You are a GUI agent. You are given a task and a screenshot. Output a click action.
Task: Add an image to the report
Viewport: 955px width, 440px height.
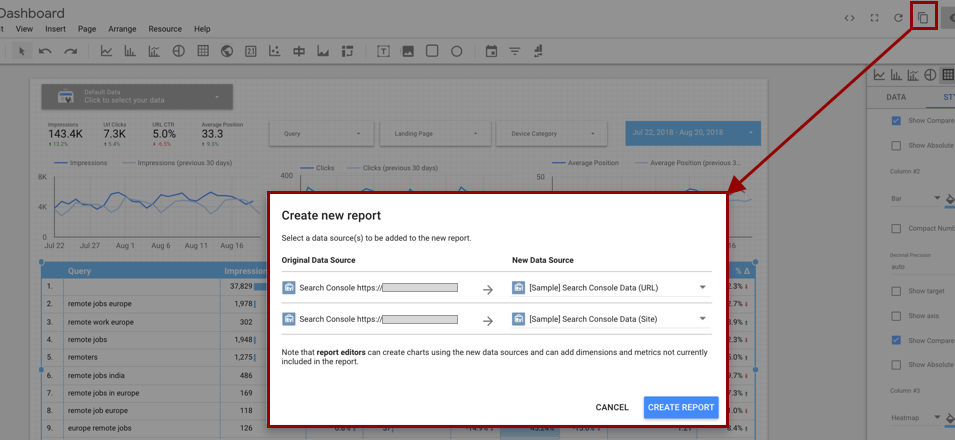[407, 51]
